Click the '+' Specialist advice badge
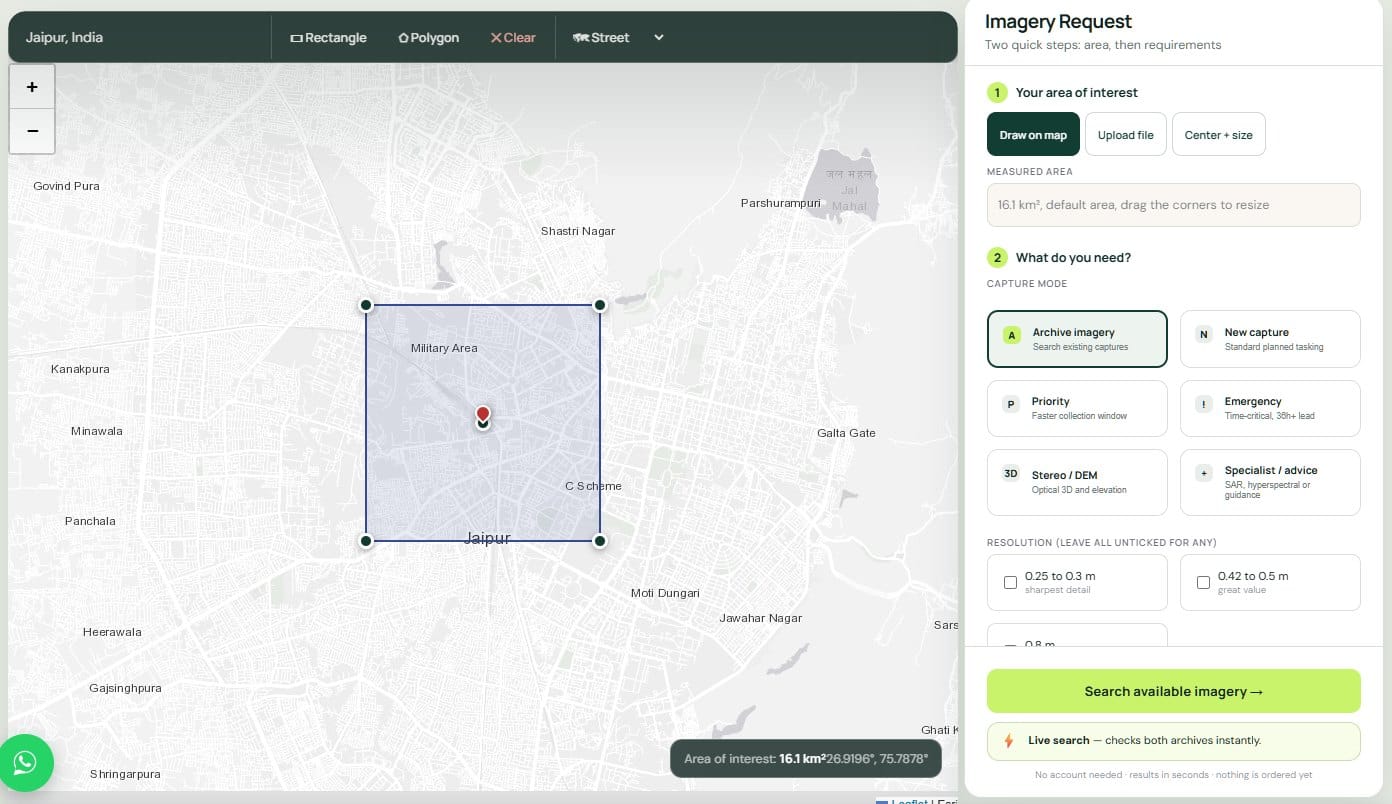The height and width of the screenshot is (804, 1392). (x=1203, y=473)
